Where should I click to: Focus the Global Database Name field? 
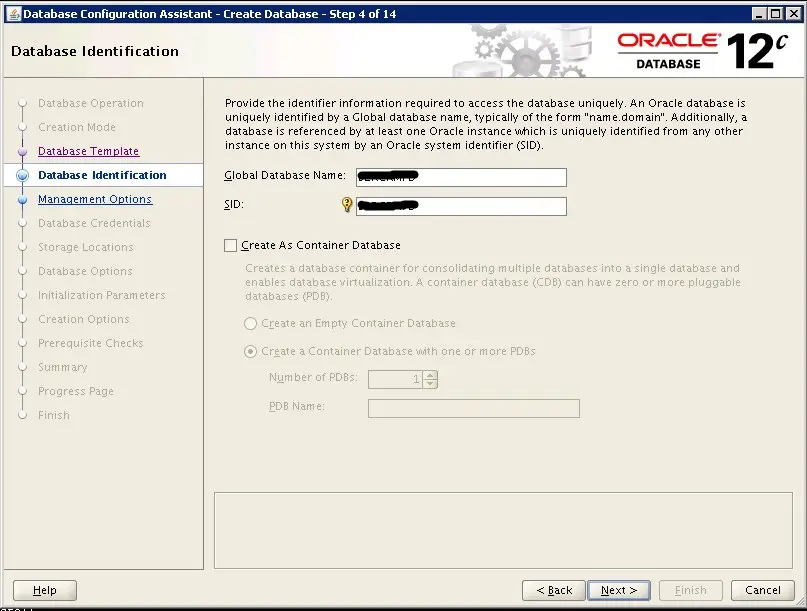(461, 177)
